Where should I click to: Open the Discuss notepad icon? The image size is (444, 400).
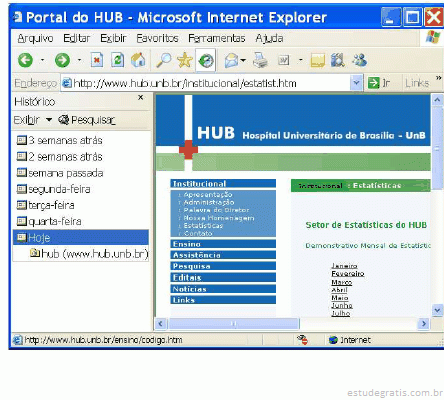(317, 61)
